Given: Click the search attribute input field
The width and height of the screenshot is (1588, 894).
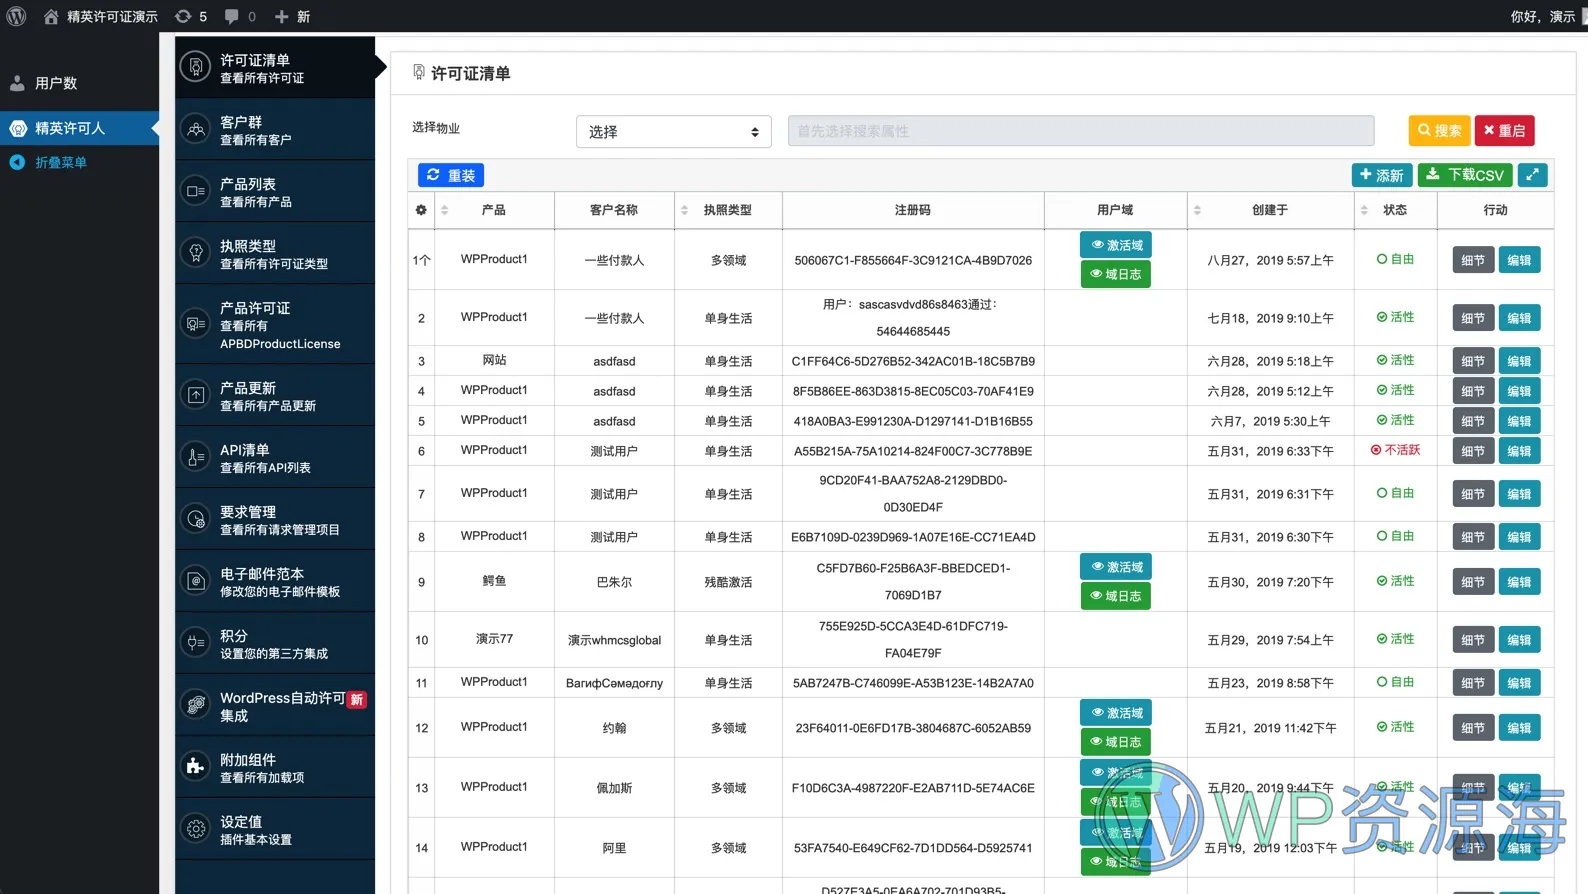Looking at the screenshot, I should tap(1080, 131).
